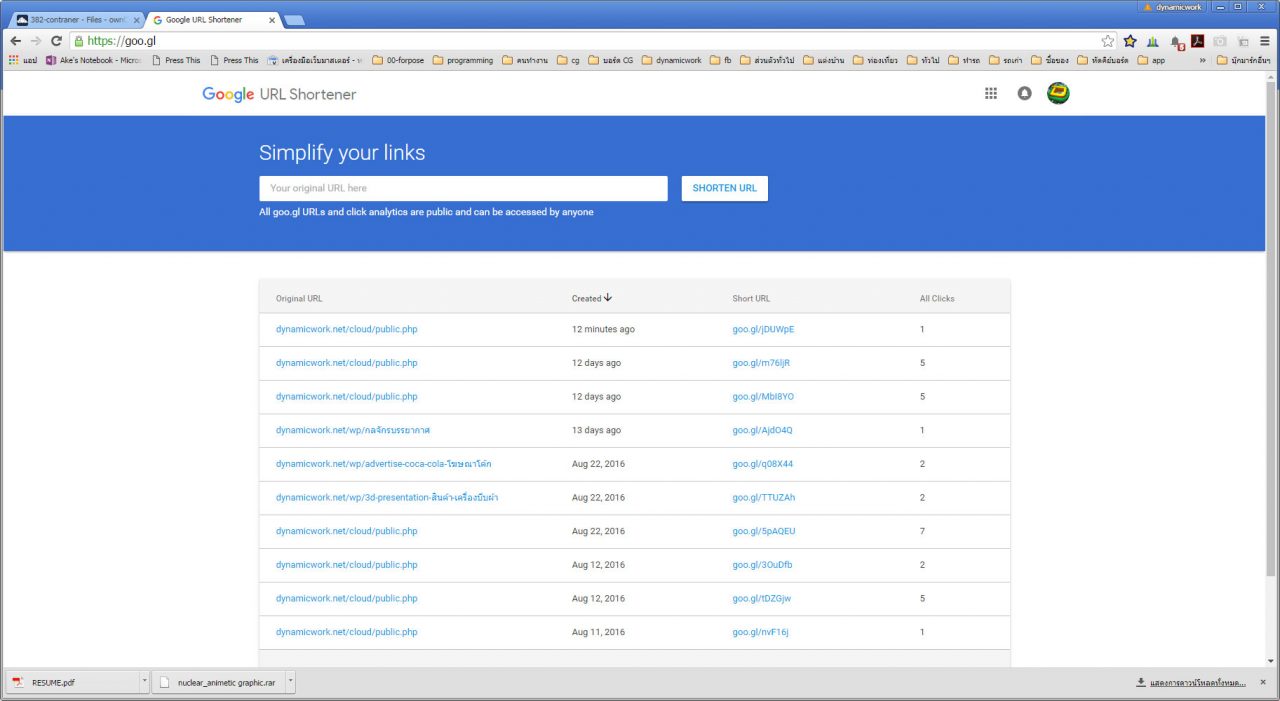Click the original URL input field
The height and width of the screenshot is (701, 1280).
(x=463, y=188)
